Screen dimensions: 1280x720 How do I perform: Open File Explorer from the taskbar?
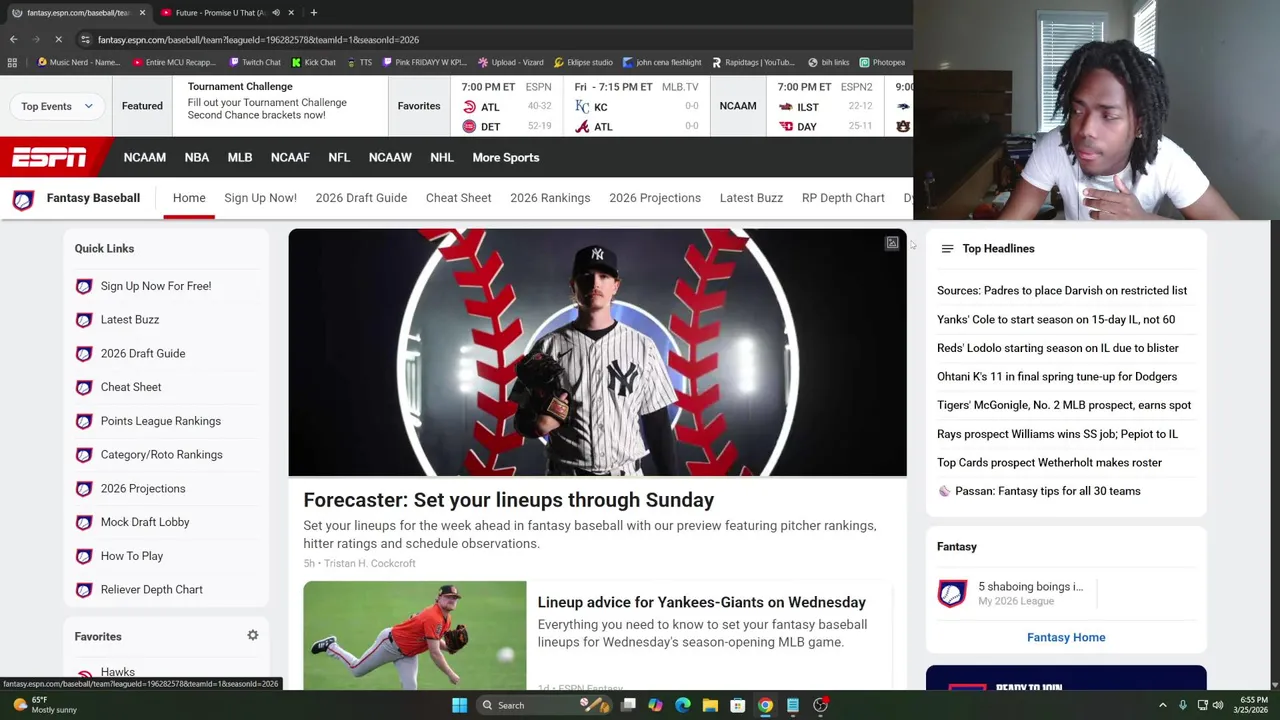coord(710,705)
